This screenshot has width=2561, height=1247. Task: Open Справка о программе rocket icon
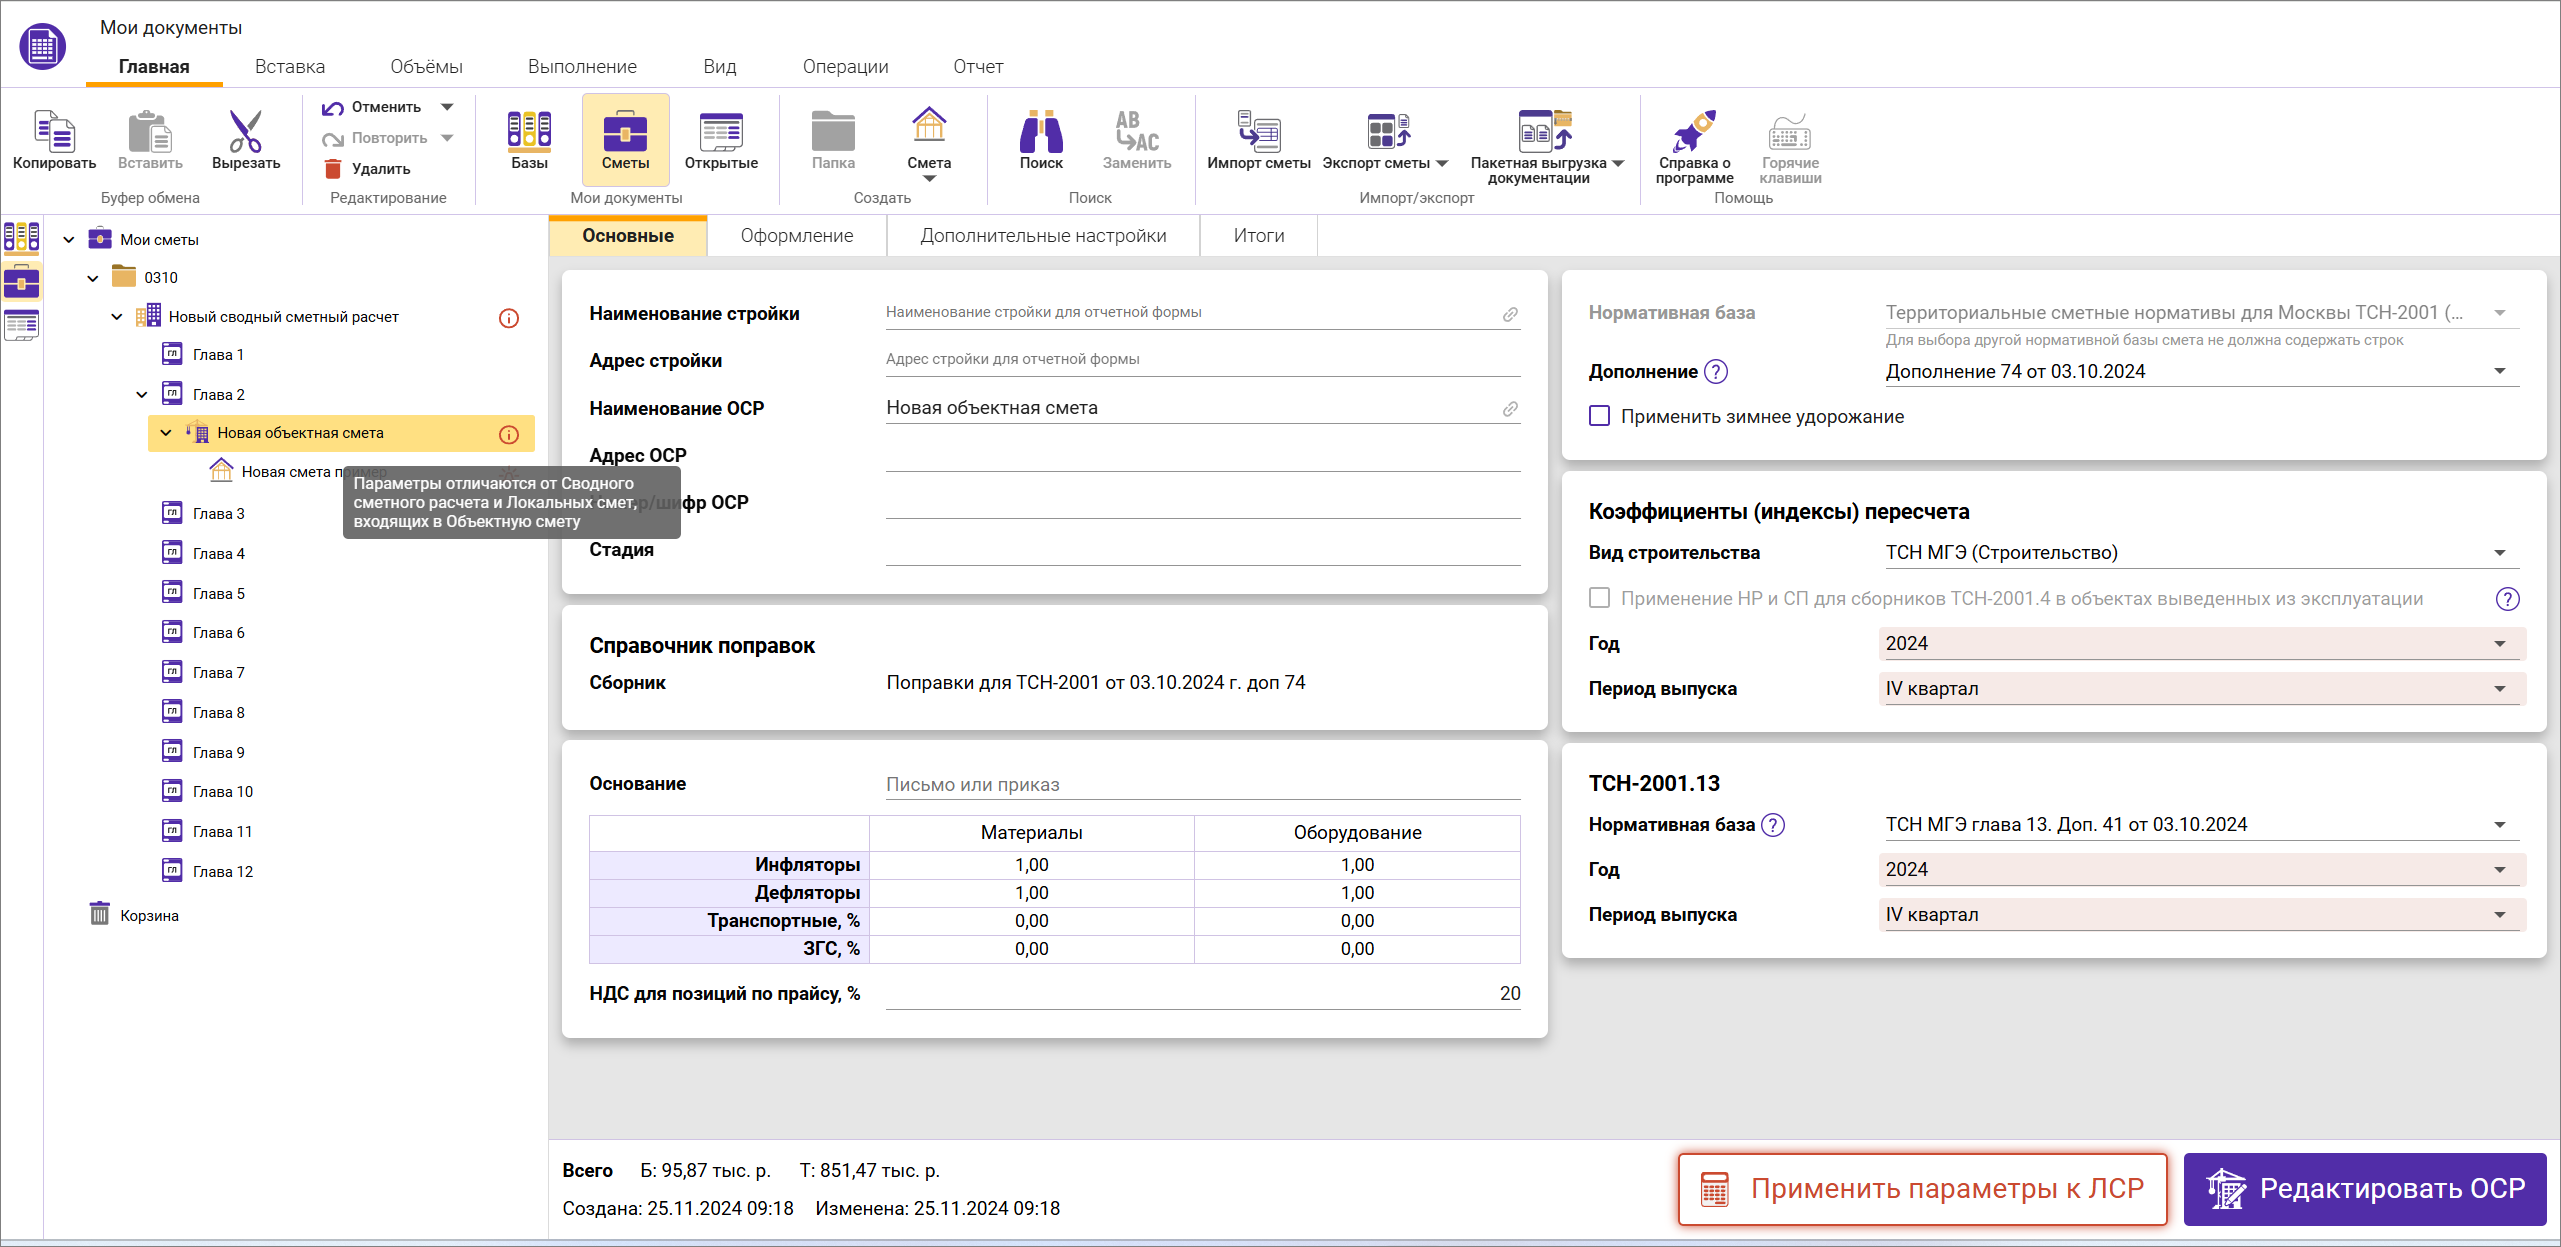pyautogui.click(x=1693, y=132)
